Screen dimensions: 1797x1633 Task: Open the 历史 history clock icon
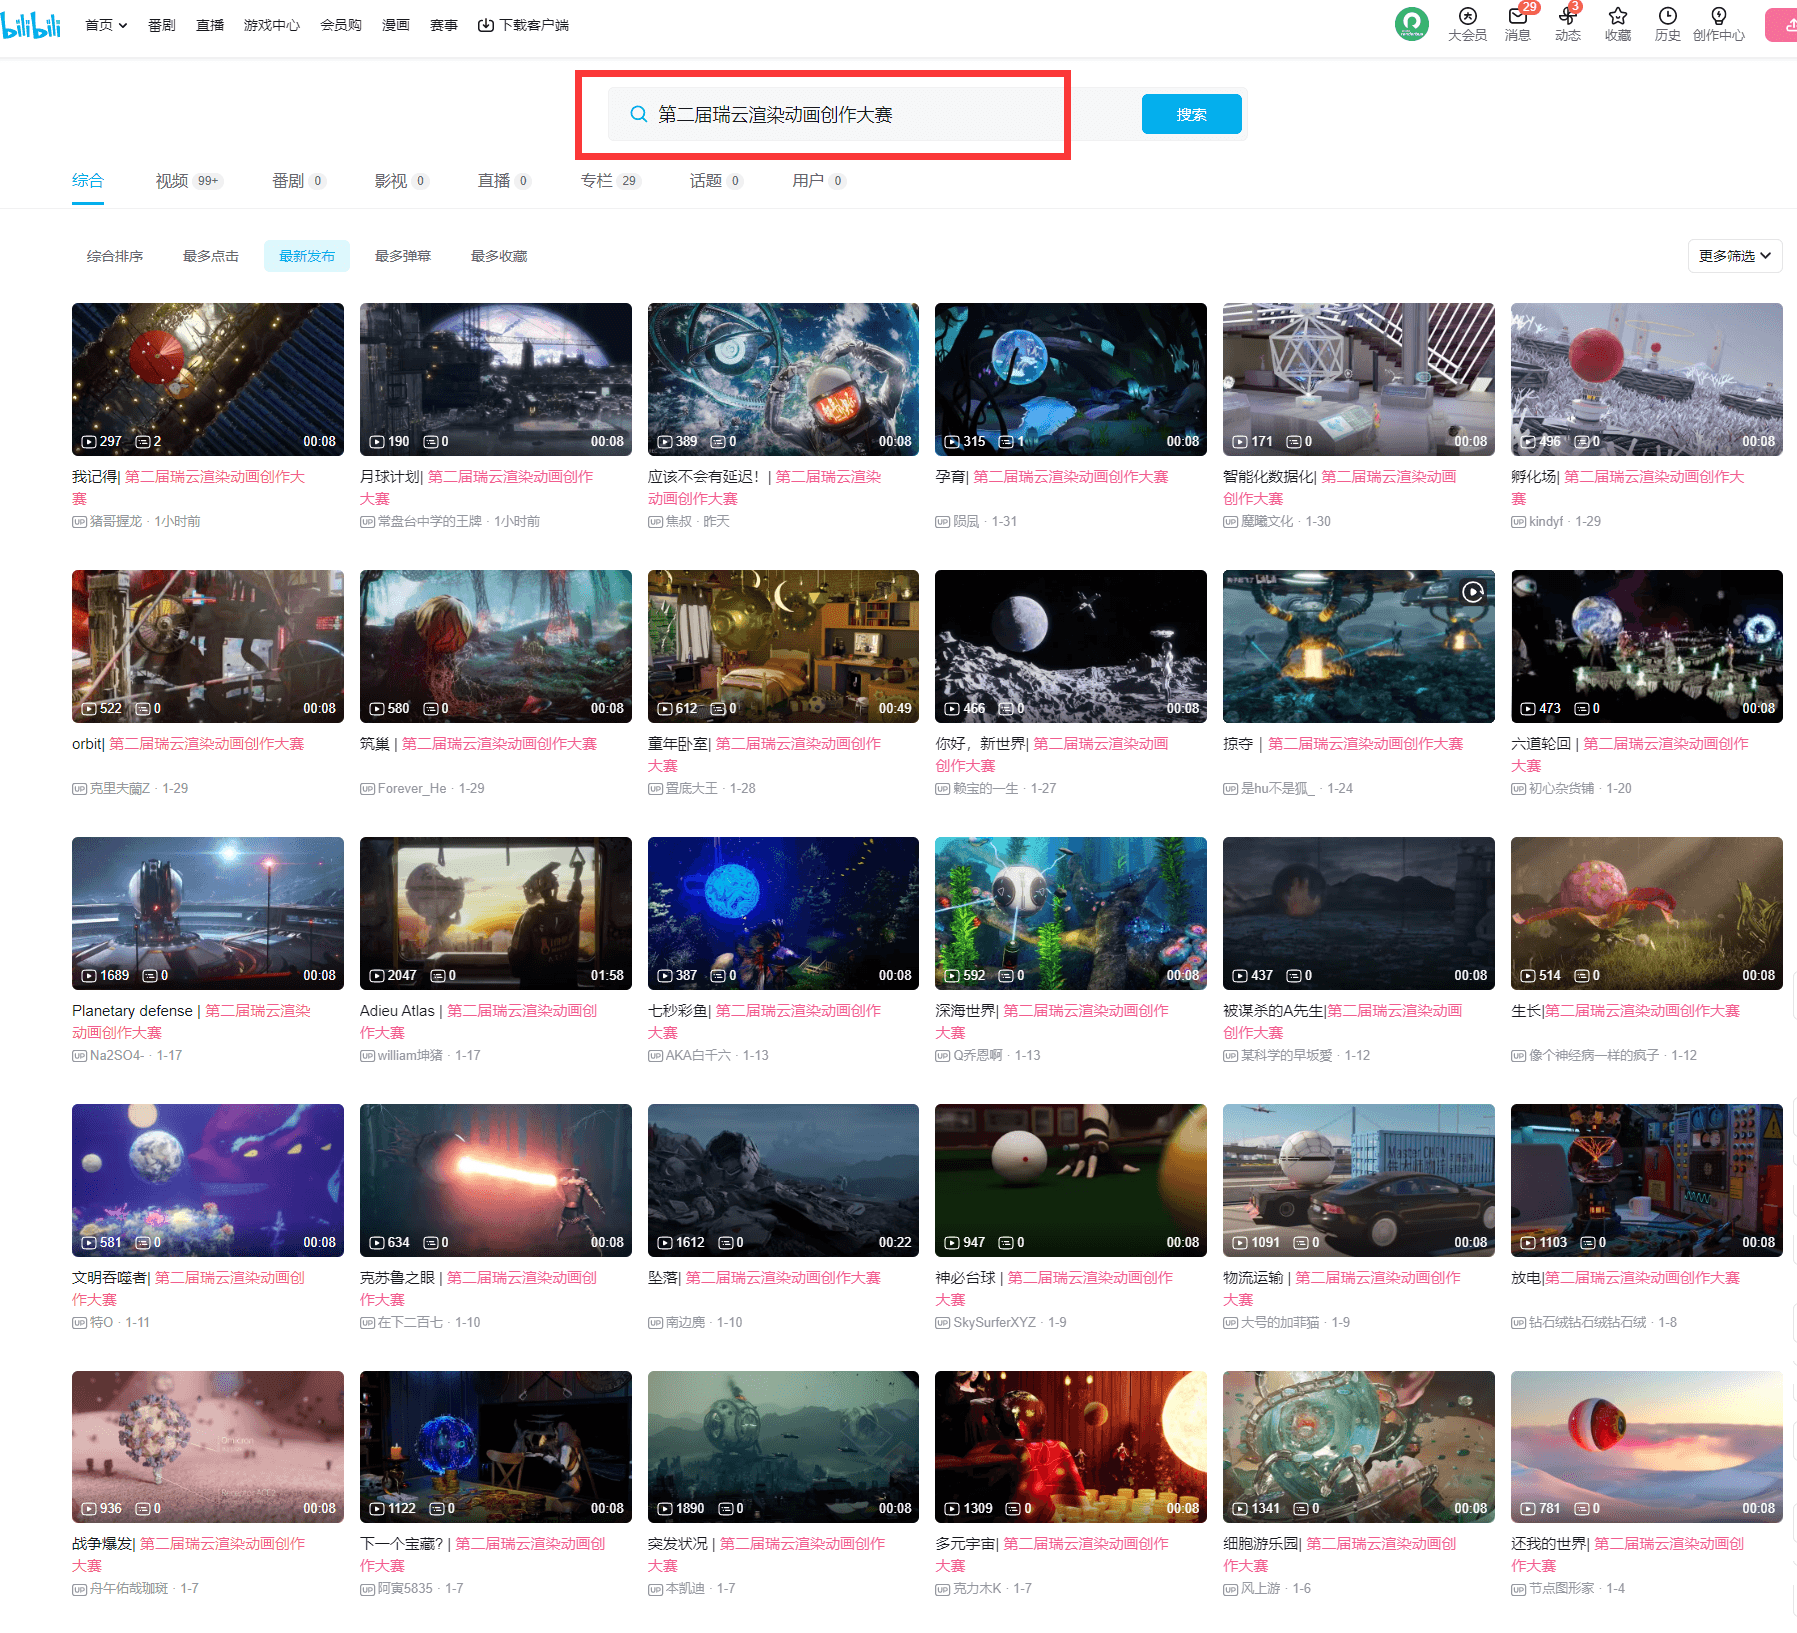pos(1667,17)
